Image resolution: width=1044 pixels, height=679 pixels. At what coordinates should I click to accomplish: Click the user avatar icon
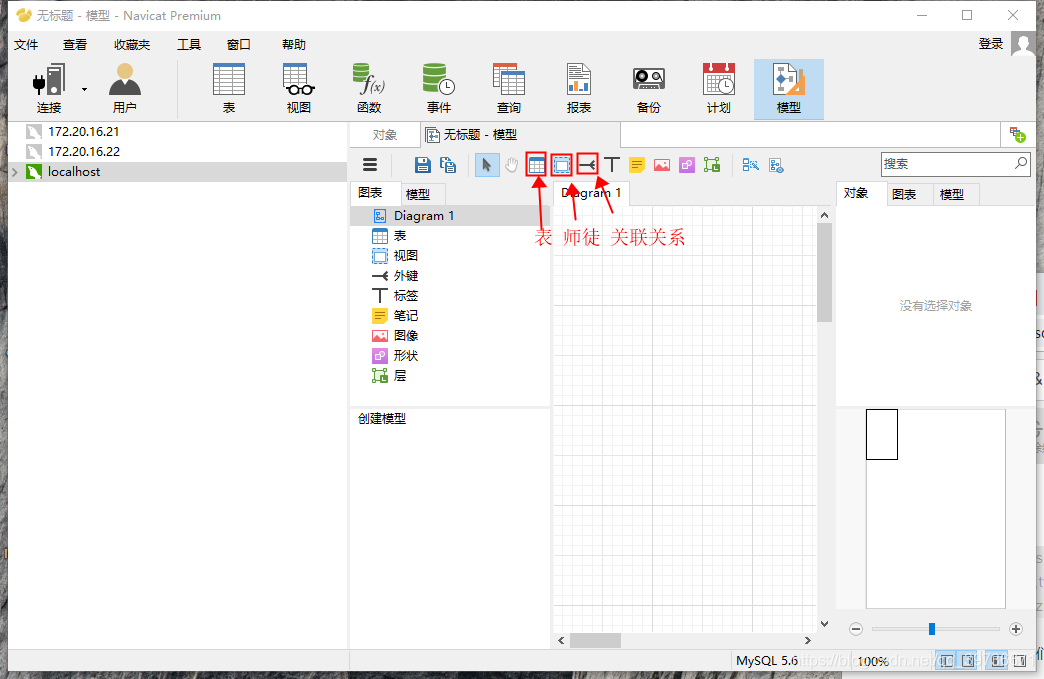pyautogui.click(x=1023, y=44)
